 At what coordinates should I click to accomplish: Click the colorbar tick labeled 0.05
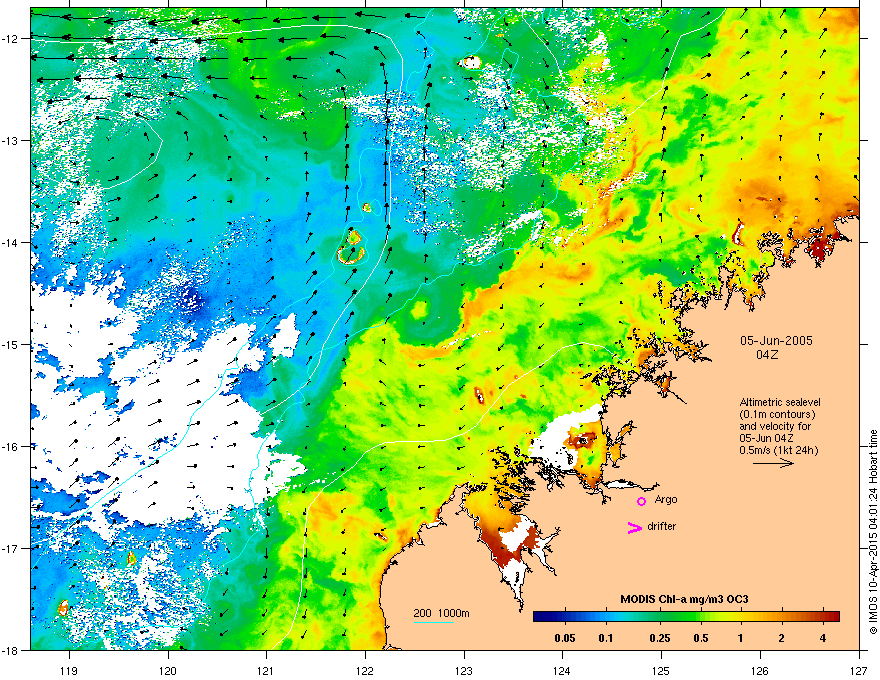(x=565, y=638)
